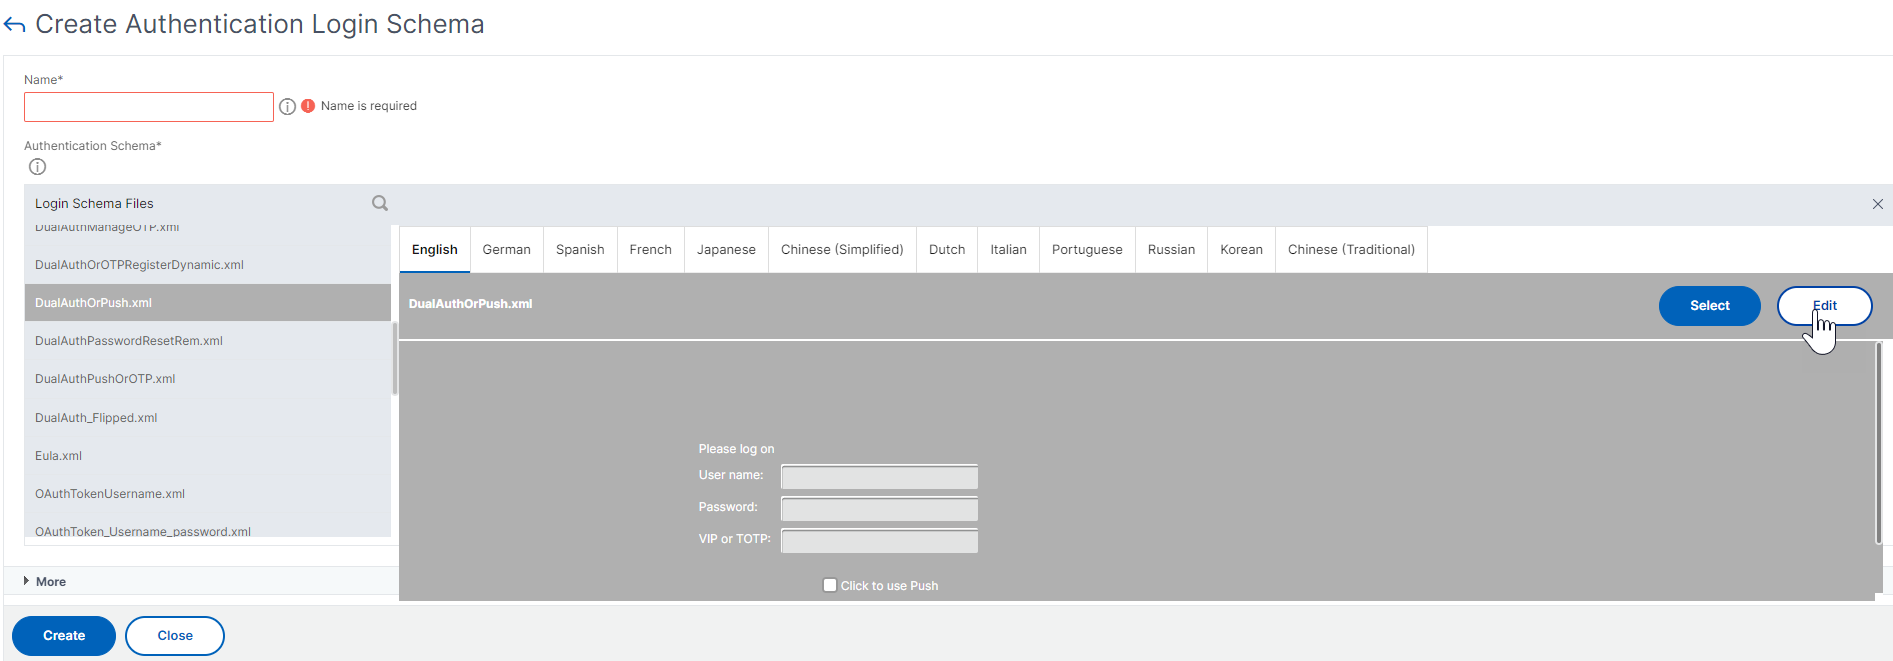Screen dimensions: 1893x661
Task: Search the Login Schema Files list
Action: (380, 203)
